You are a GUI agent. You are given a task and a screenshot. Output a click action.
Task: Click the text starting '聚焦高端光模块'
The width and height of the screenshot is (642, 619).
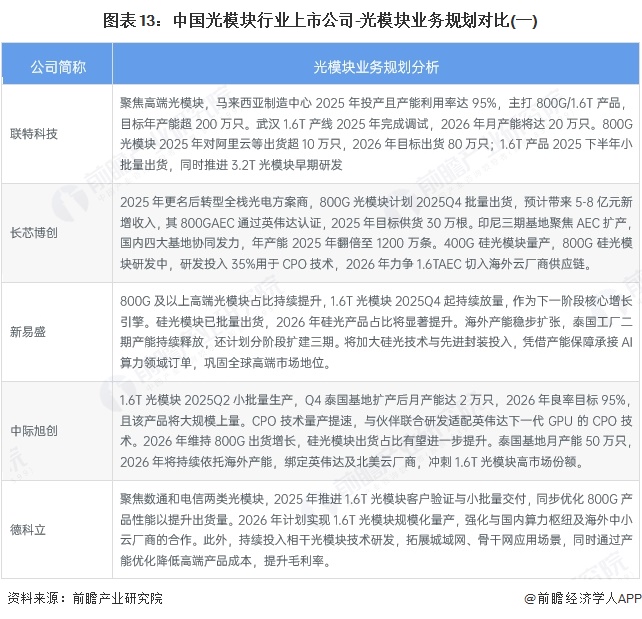(x=376, y=134)
